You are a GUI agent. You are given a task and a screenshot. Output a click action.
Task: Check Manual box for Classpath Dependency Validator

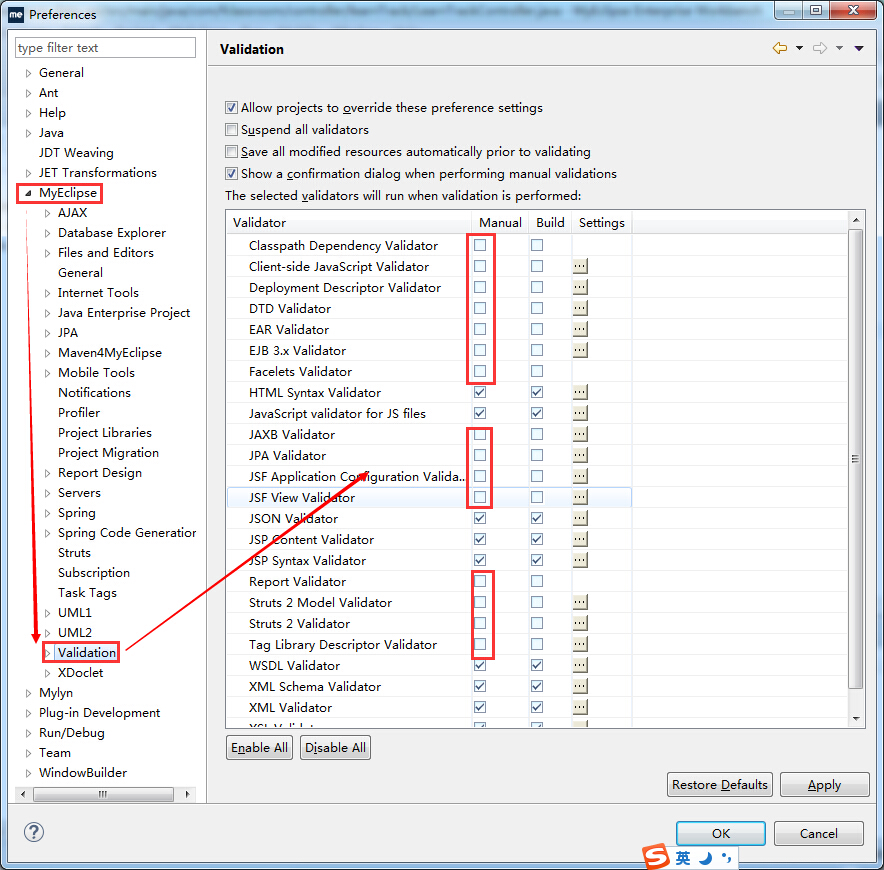(480, 245)
